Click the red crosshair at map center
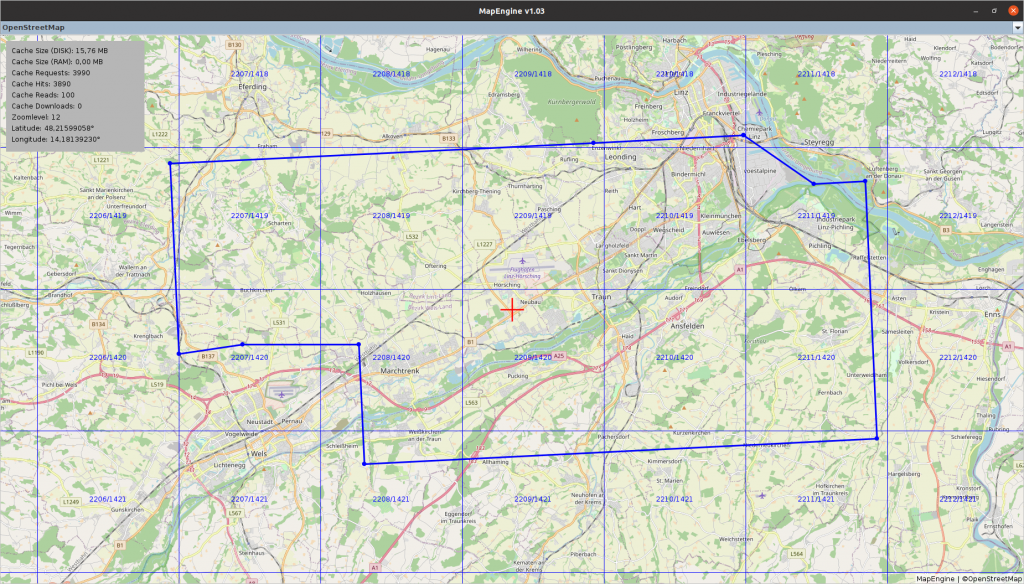The image size is (1024, 584). pos(512,310)
